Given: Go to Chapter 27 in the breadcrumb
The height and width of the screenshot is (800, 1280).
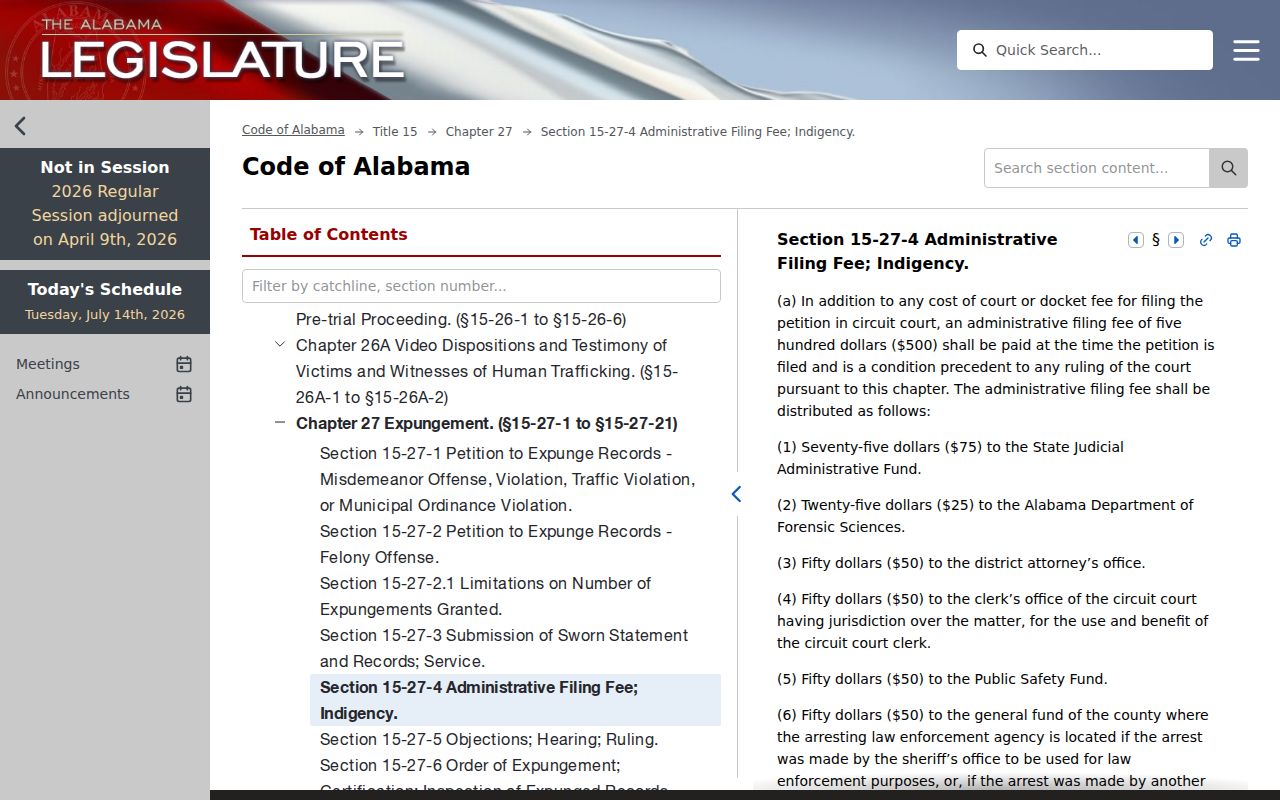Looking at the screenshot, I should [x=479, y=132].
